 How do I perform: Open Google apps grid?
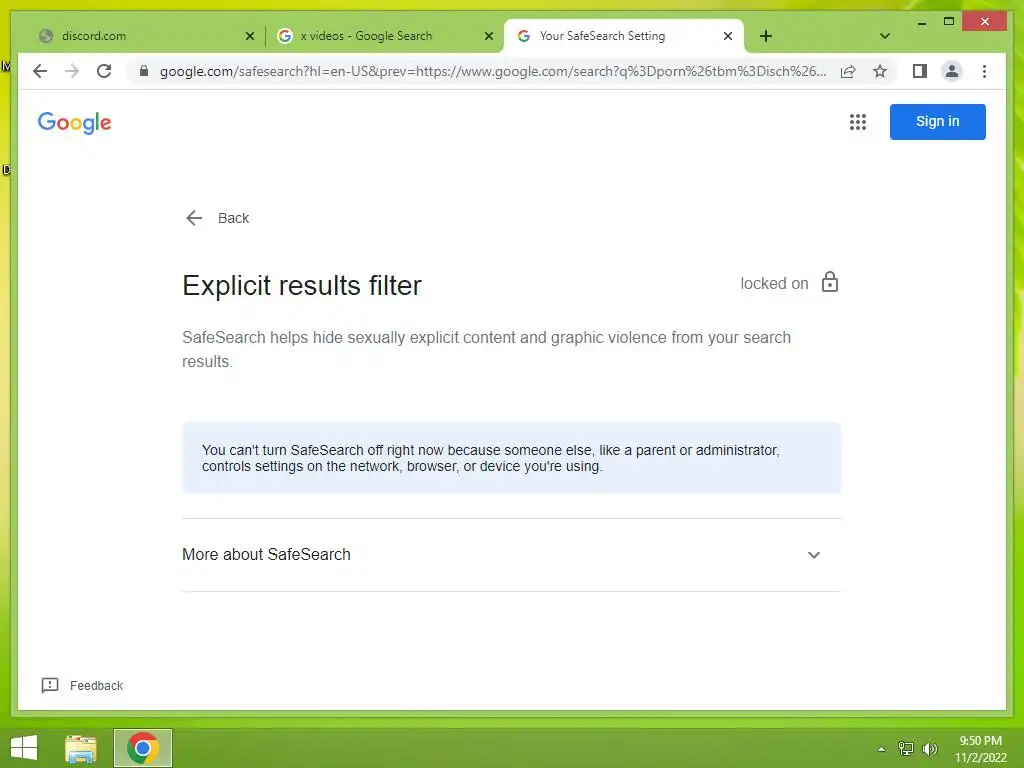pos(857,122)
